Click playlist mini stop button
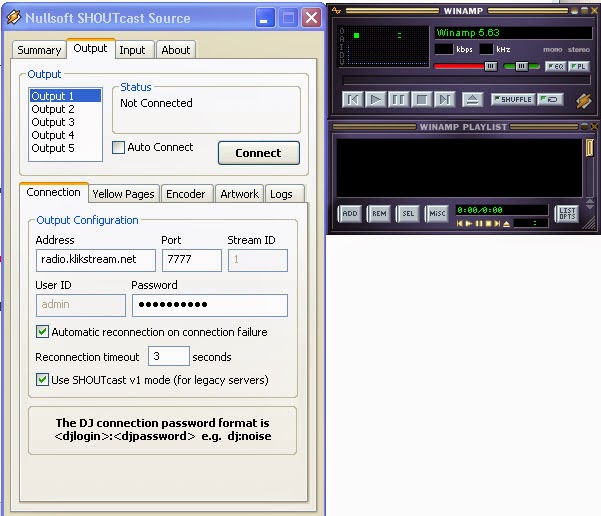This screenshot has height=516, width=601. click(x=488, y=223)
